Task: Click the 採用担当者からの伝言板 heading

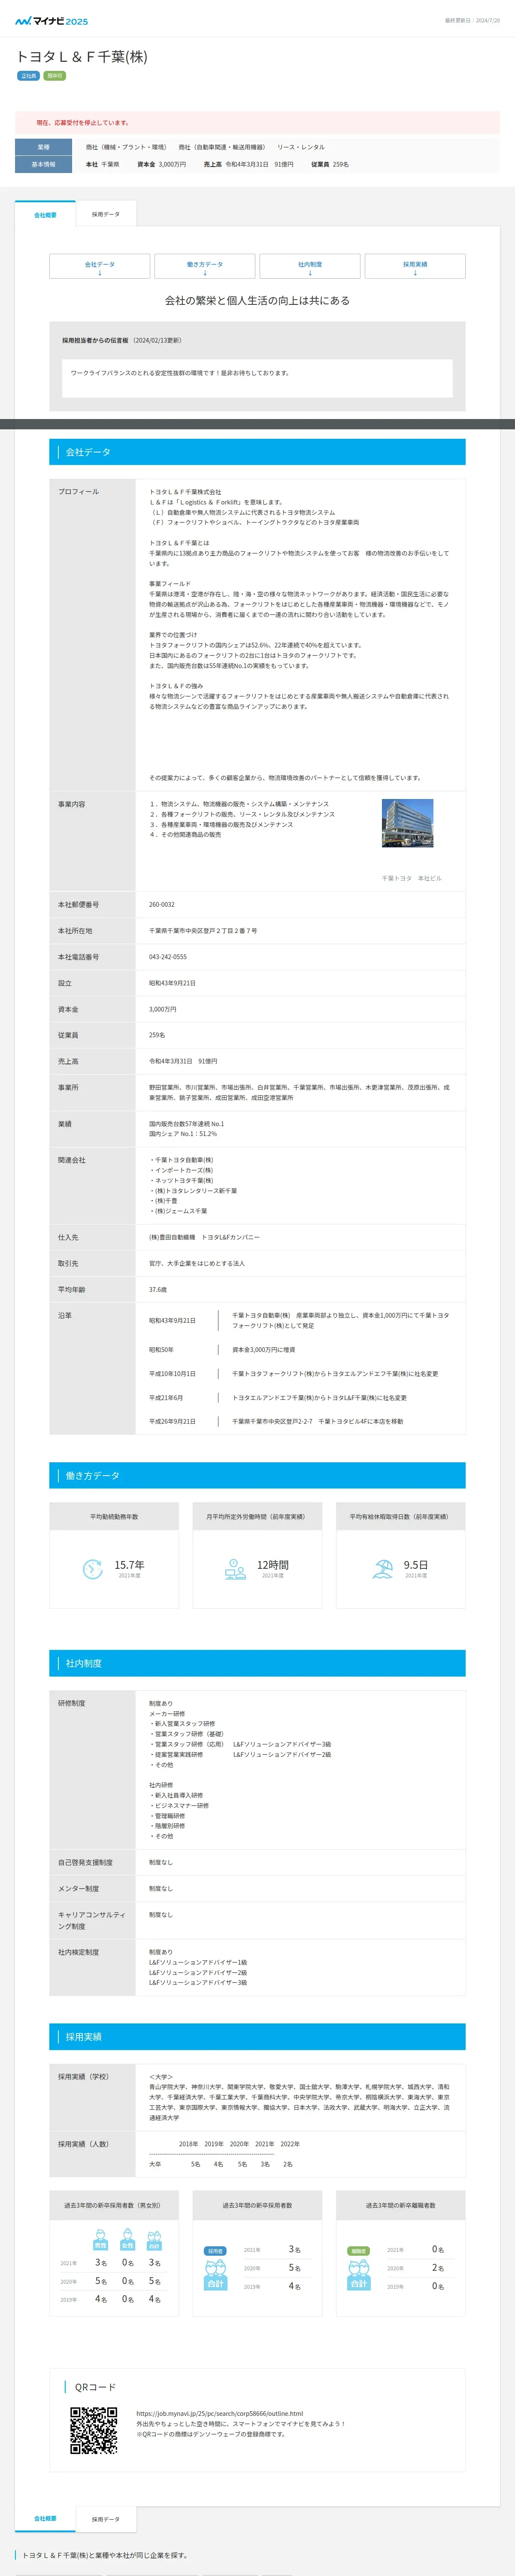Action: pos(95,340)
